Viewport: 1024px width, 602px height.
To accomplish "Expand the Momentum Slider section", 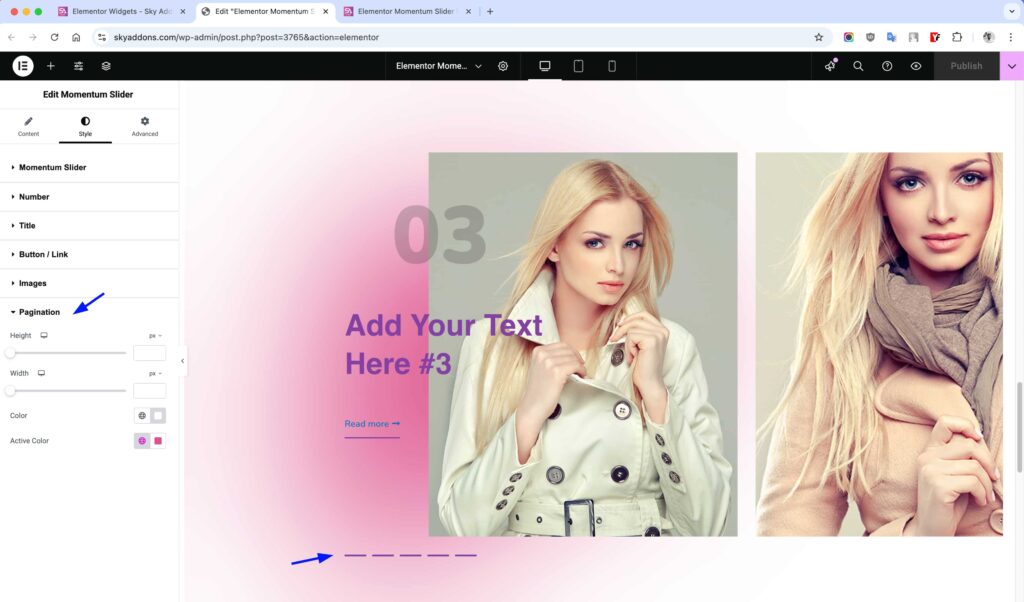I will point(89,167).
